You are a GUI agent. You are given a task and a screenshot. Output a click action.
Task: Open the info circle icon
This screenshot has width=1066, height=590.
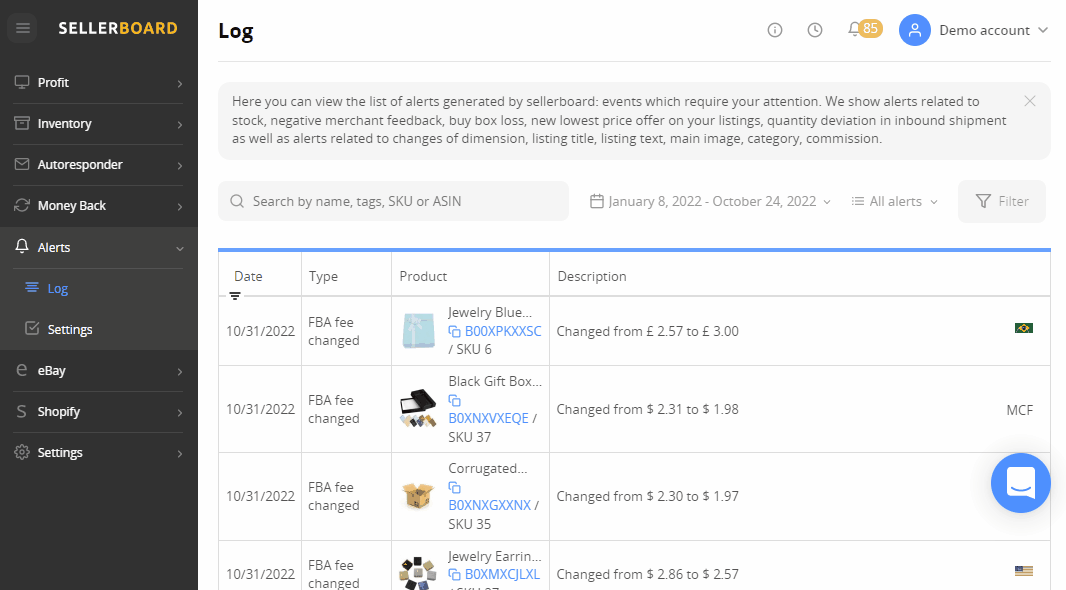775,30
